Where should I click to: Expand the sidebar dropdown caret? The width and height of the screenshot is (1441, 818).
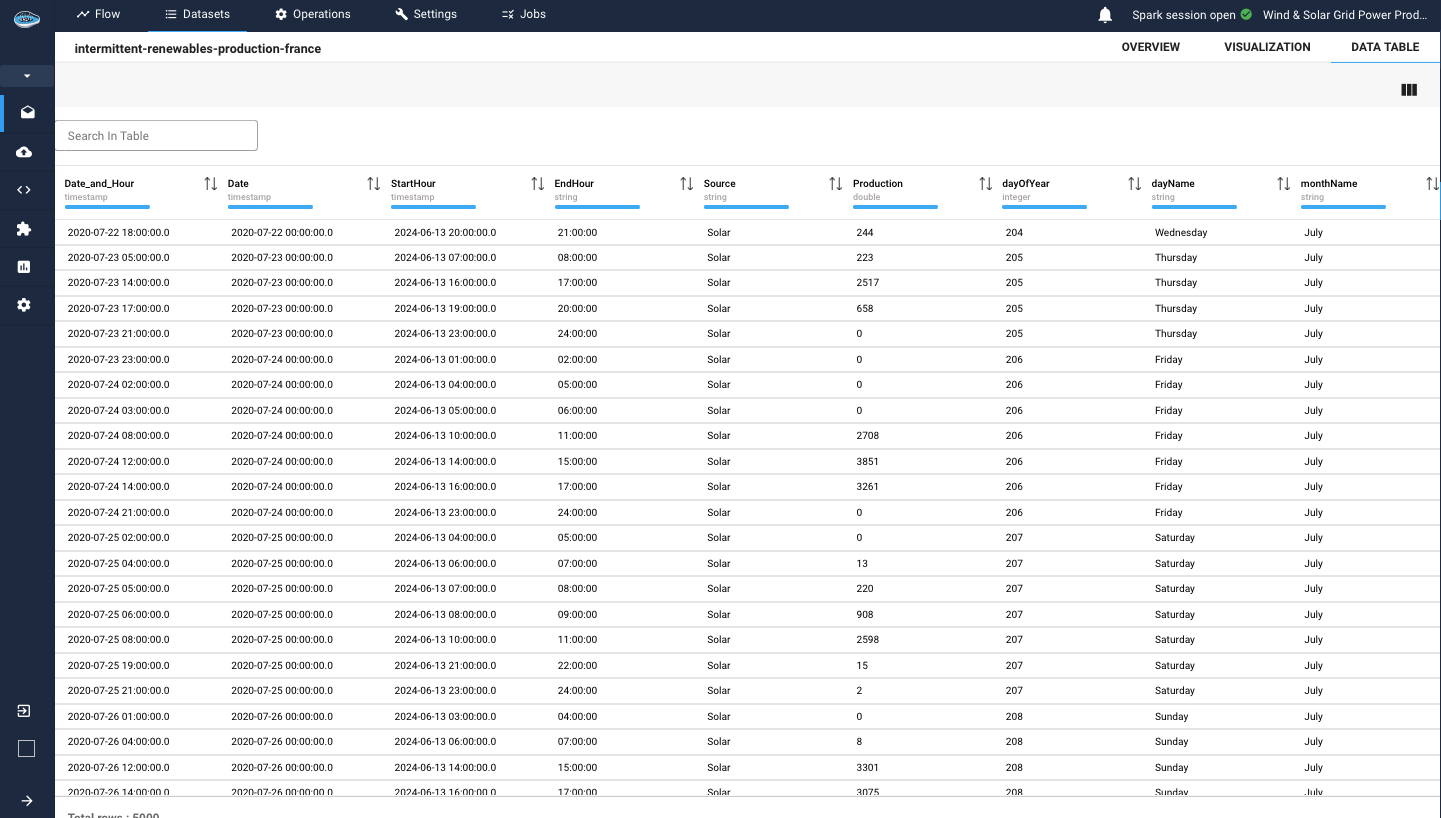click(x=27, y=76)
